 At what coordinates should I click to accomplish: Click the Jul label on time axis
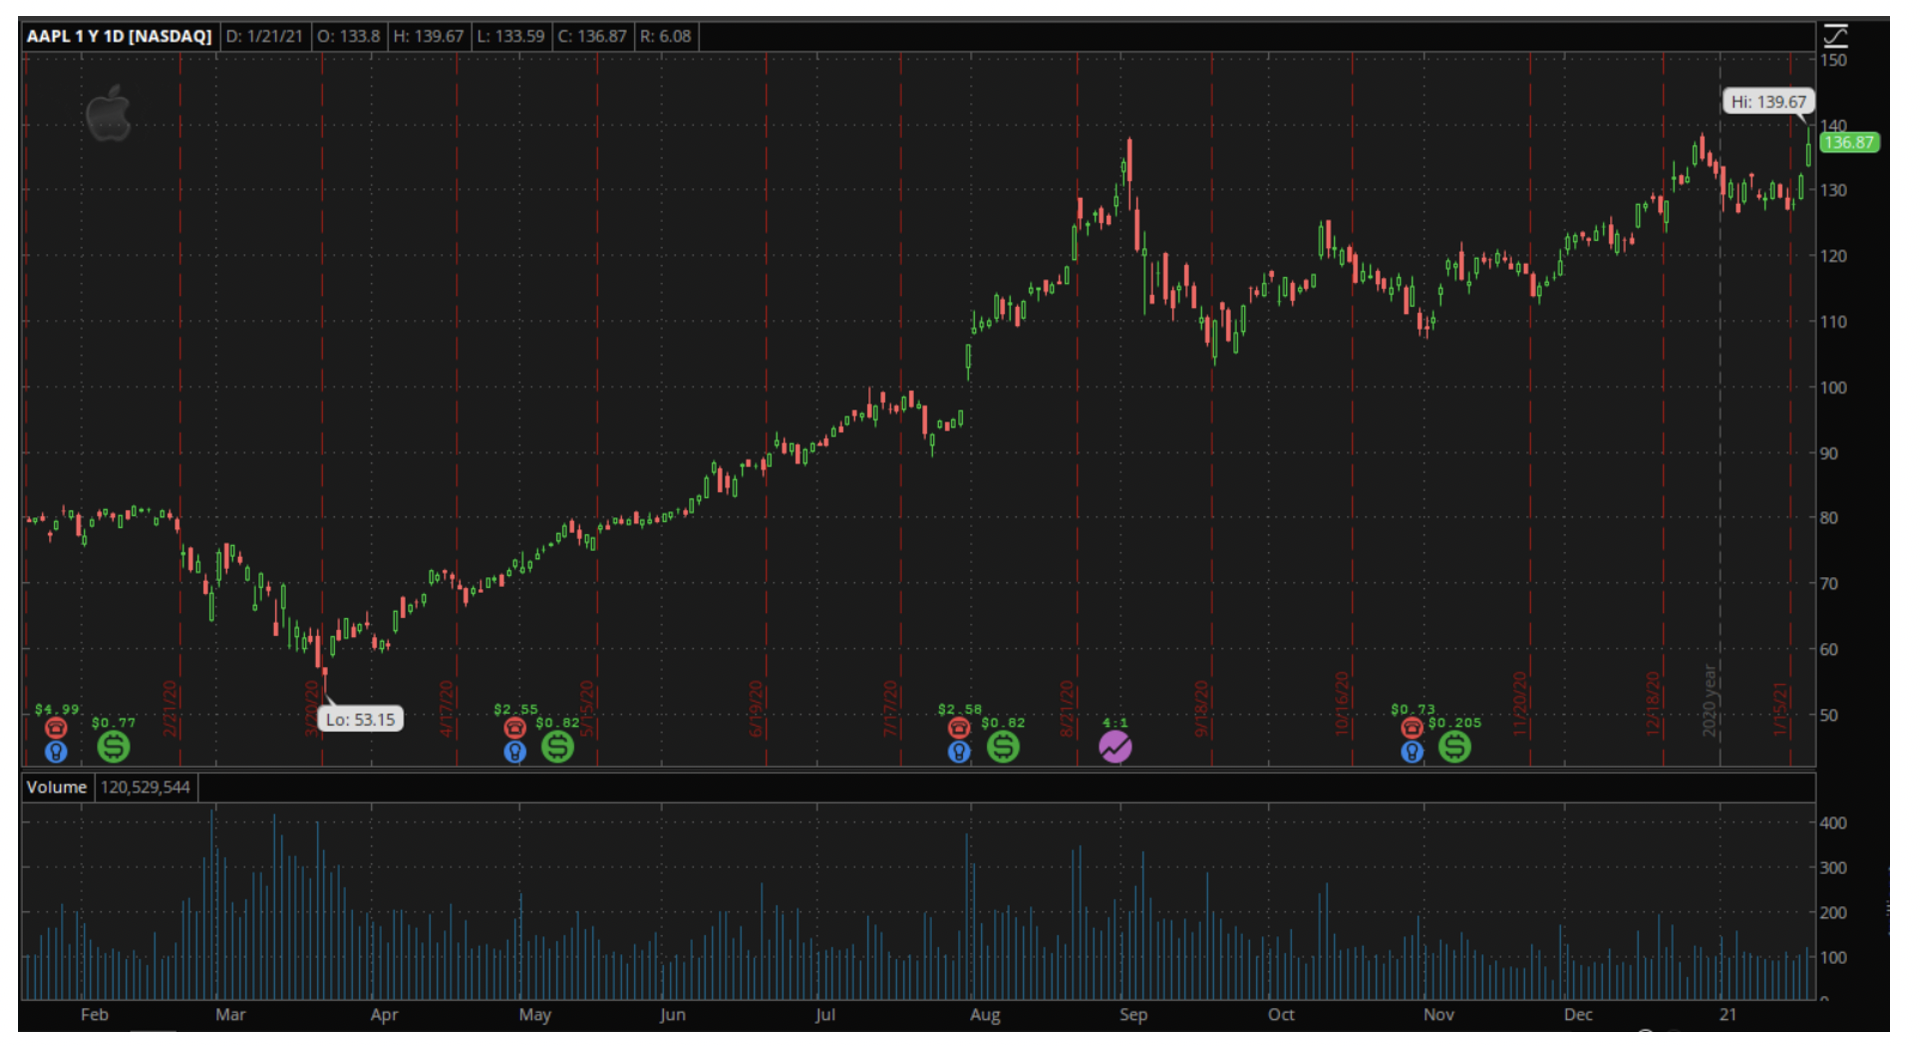(x=825, y=1014)
